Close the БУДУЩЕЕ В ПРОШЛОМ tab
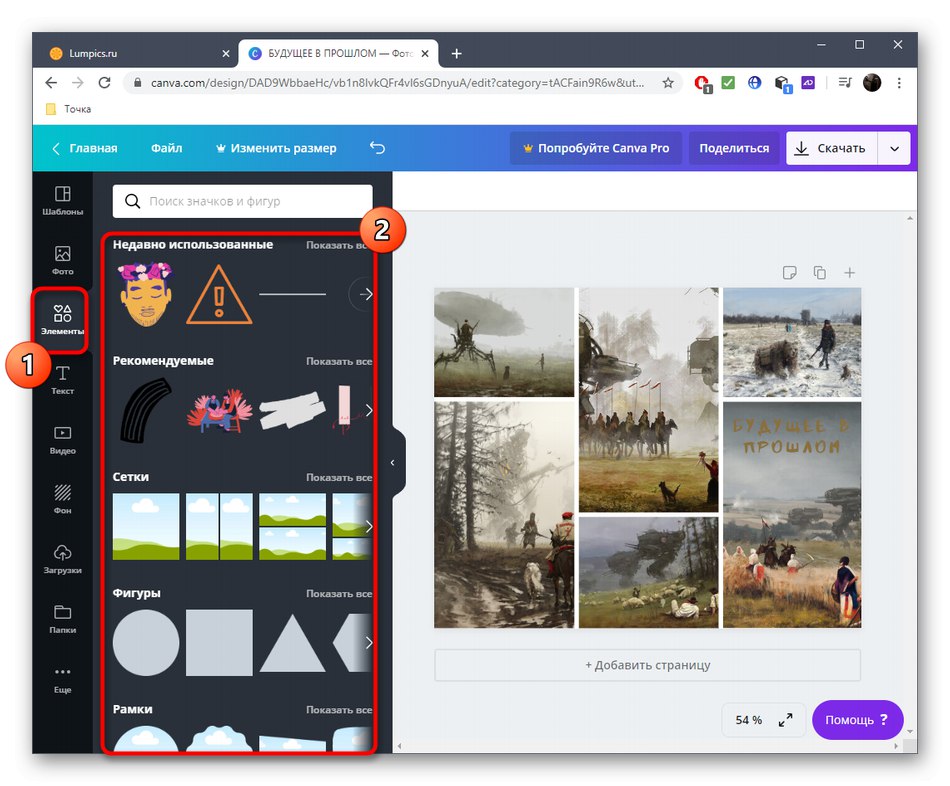The width and height of the screenshot is (950, 786). (x=425, y=53)
